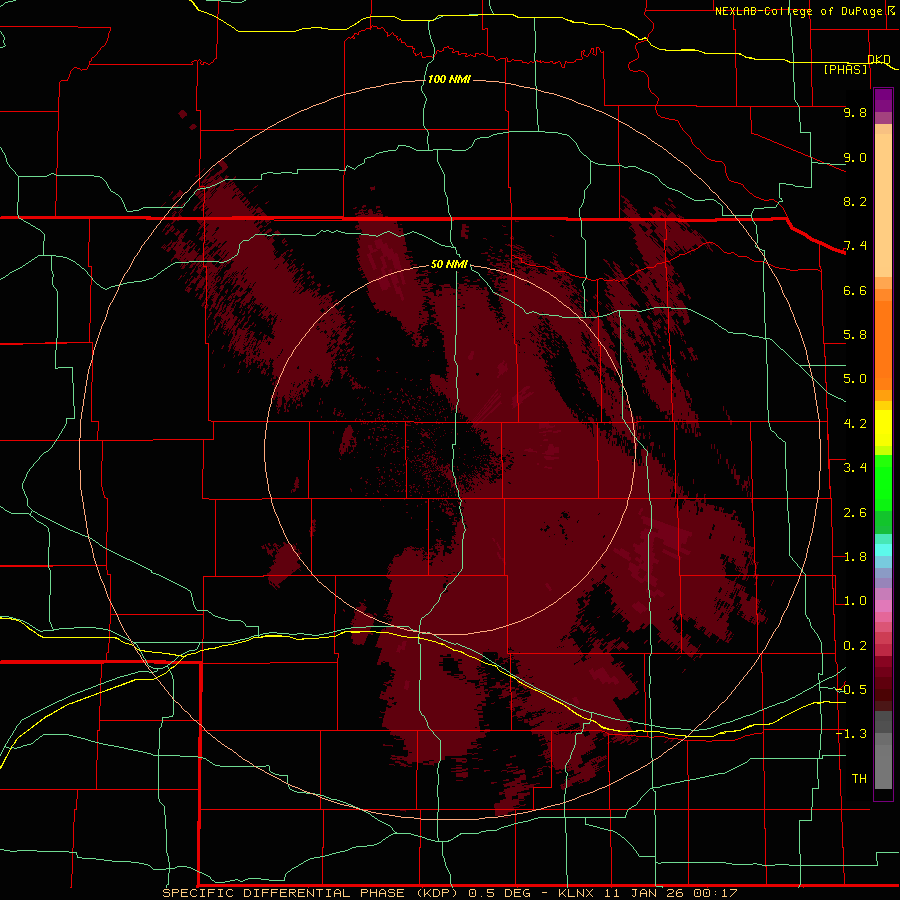Click the bright green band of the color scale
Viewport: 900px width, 900px height.
coord(883,482)
